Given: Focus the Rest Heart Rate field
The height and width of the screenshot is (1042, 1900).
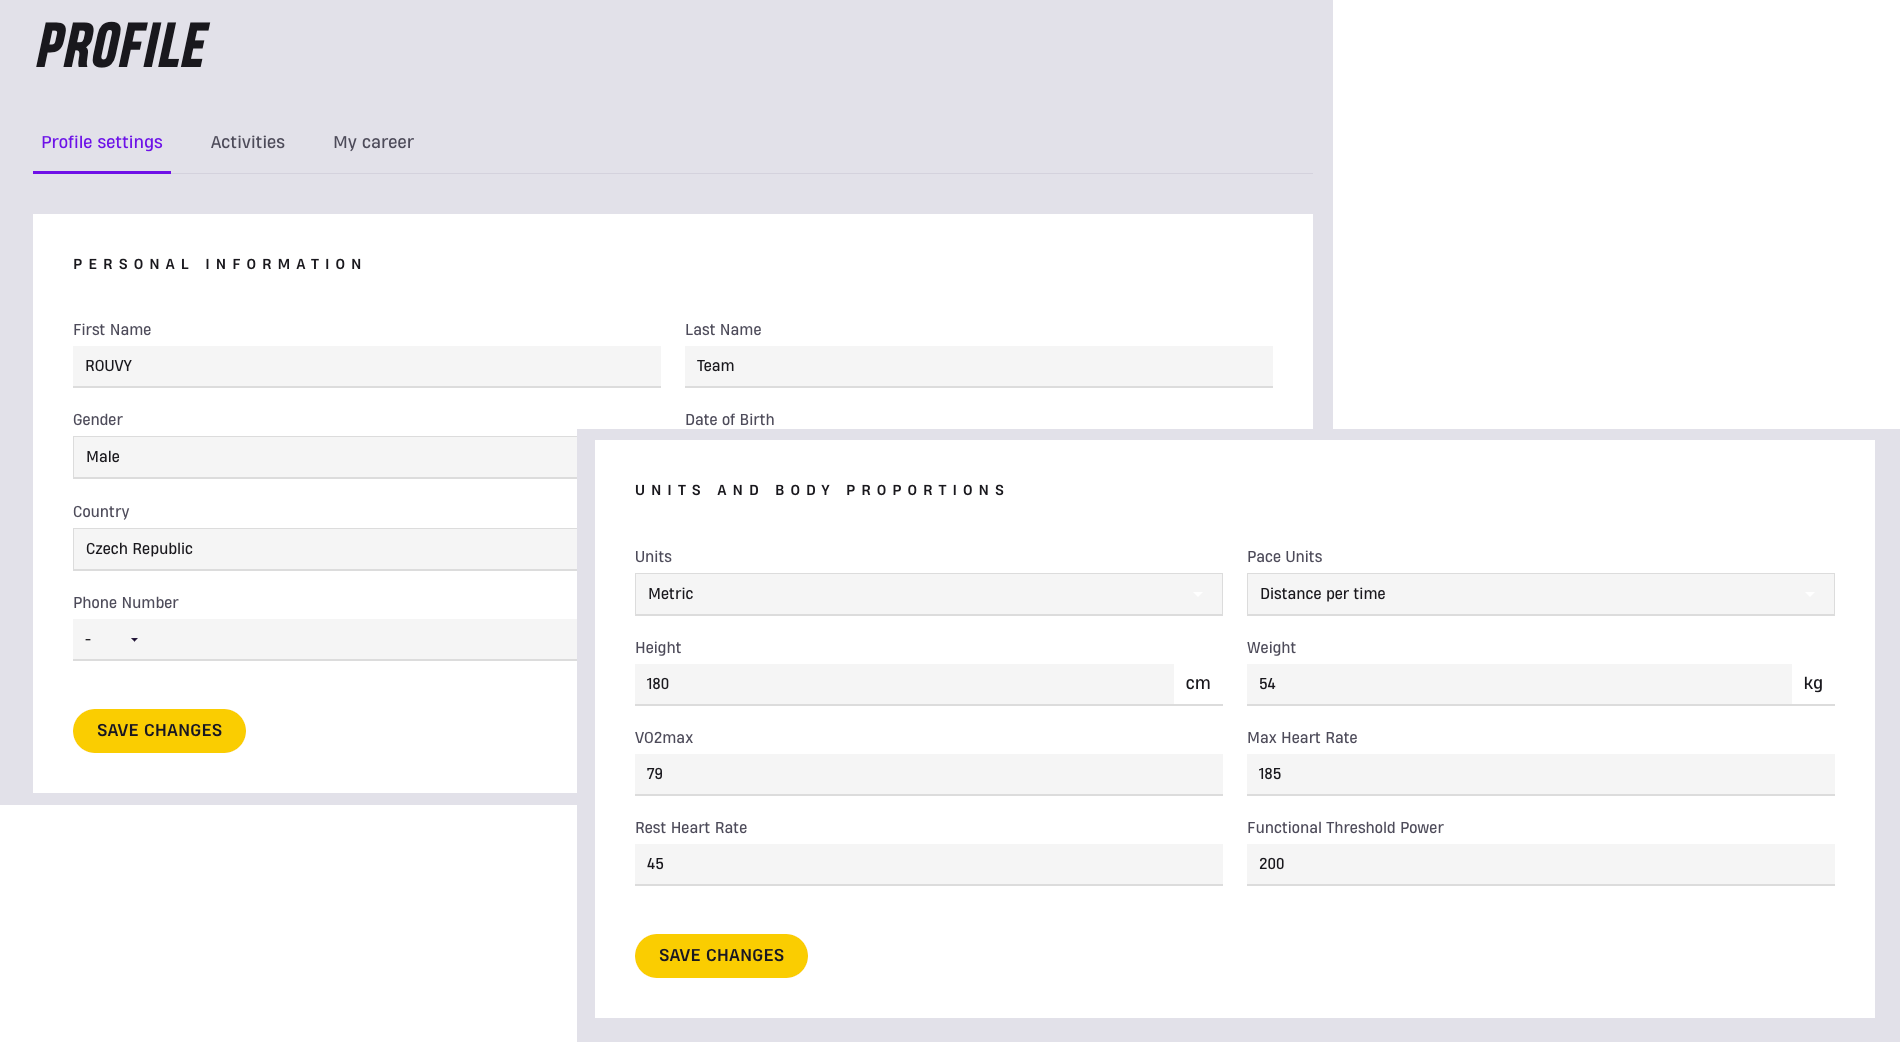Looking at the screenshot, I should pos(927,864).
